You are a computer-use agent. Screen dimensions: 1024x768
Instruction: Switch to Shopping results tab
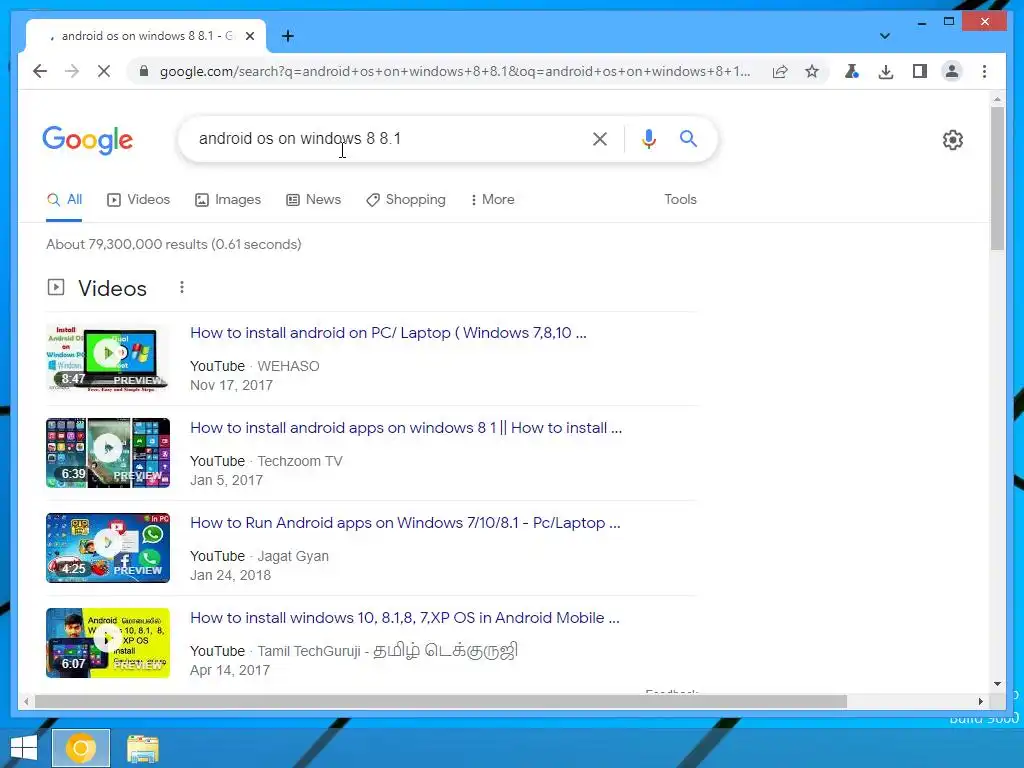tap(406, 200)
